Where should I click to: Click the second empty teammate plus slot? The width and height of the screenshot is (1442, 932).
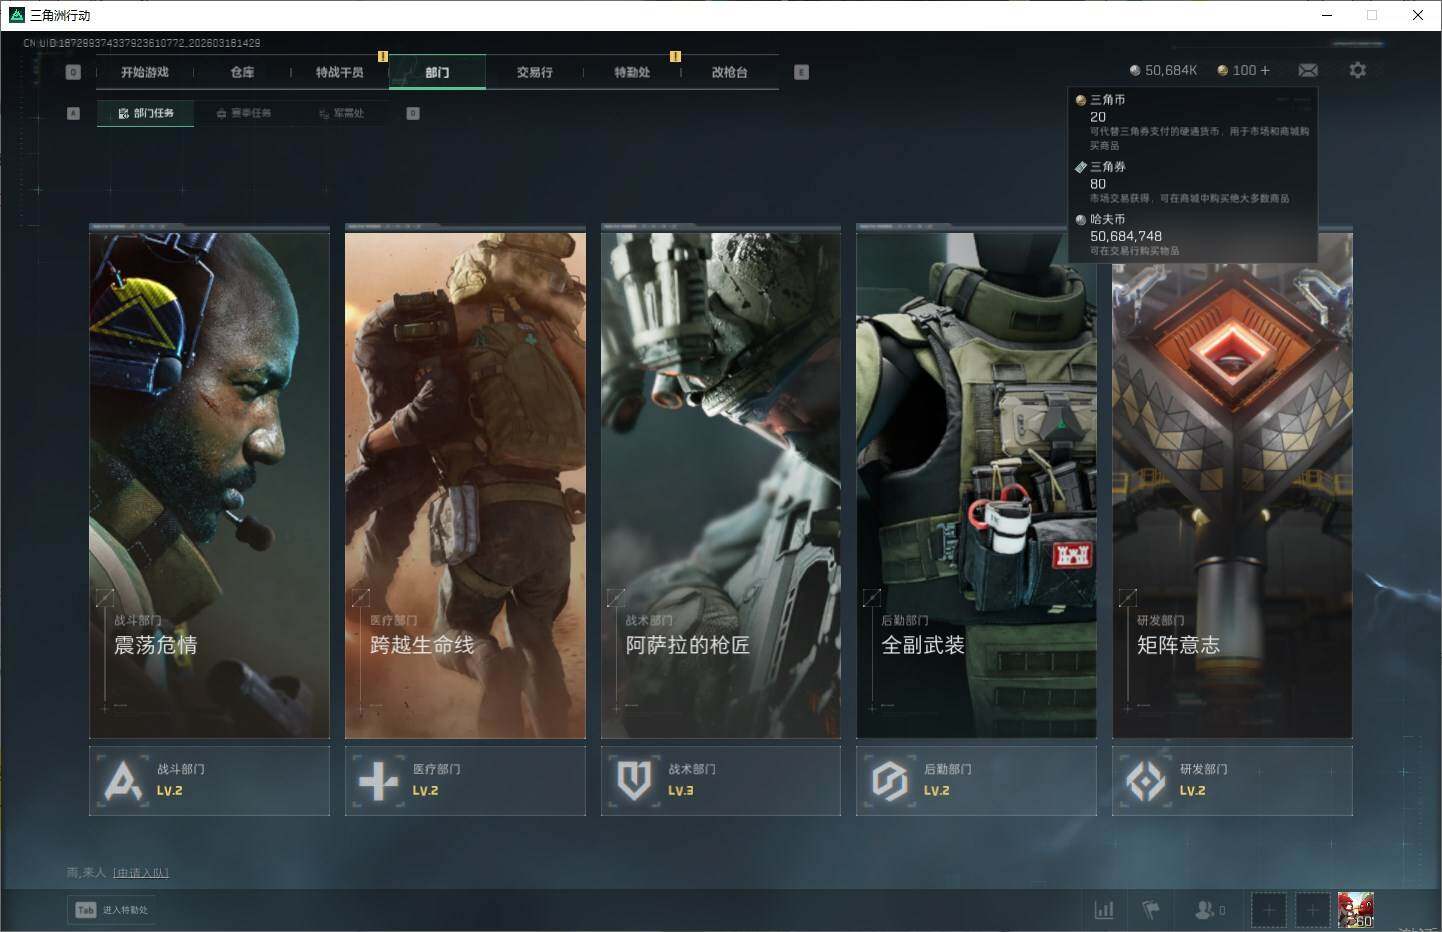coord(1313,910)
